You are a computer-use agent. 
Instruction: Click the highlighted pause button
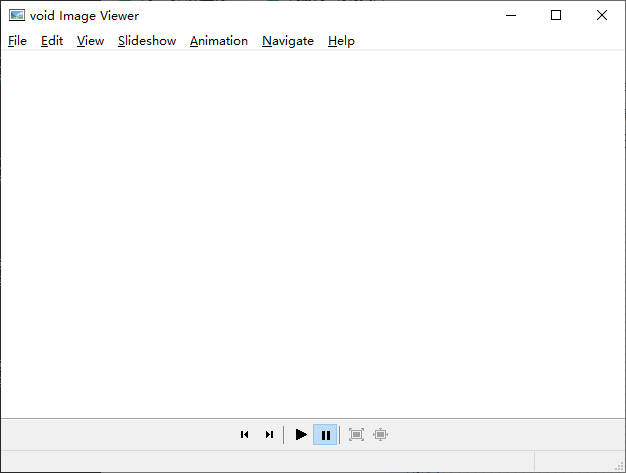coord(325,435)
